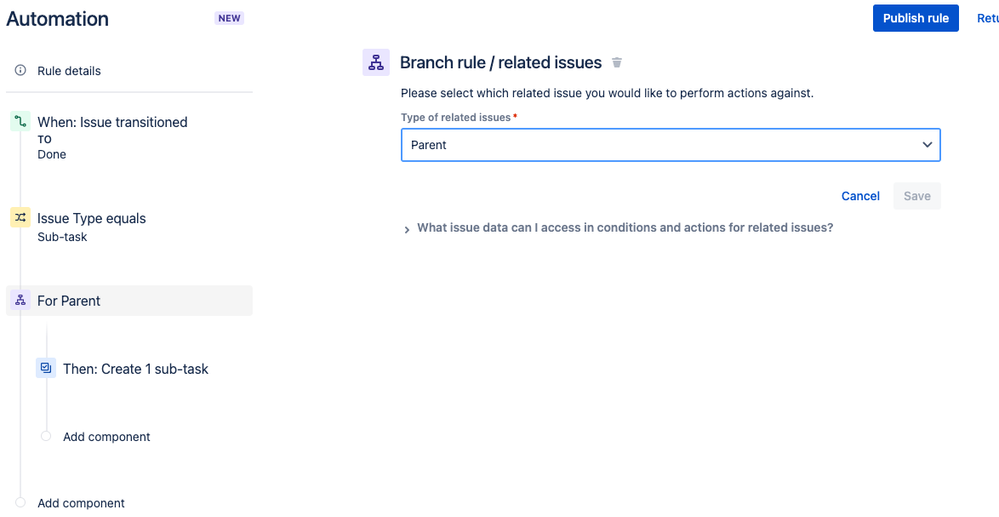Click the yellow Issue Type condition icon
The width and height of the screenshot is (999, 517).
(20, 218)
